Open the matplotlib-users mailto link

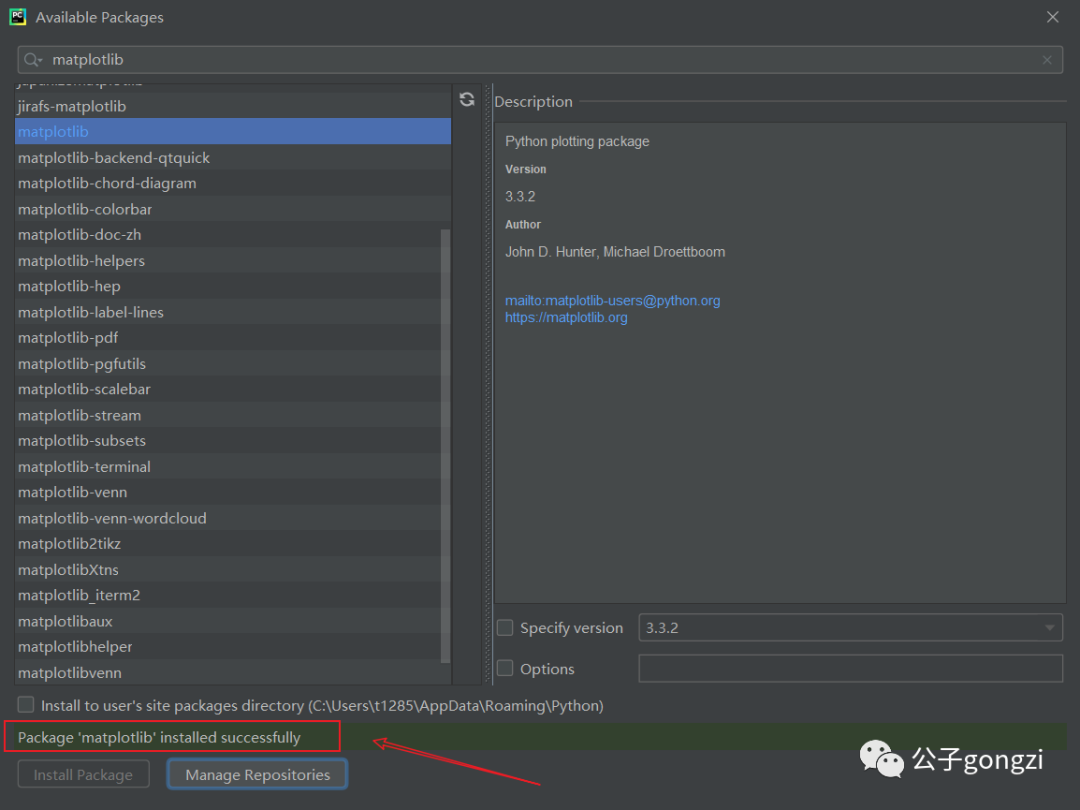point(612,300)
